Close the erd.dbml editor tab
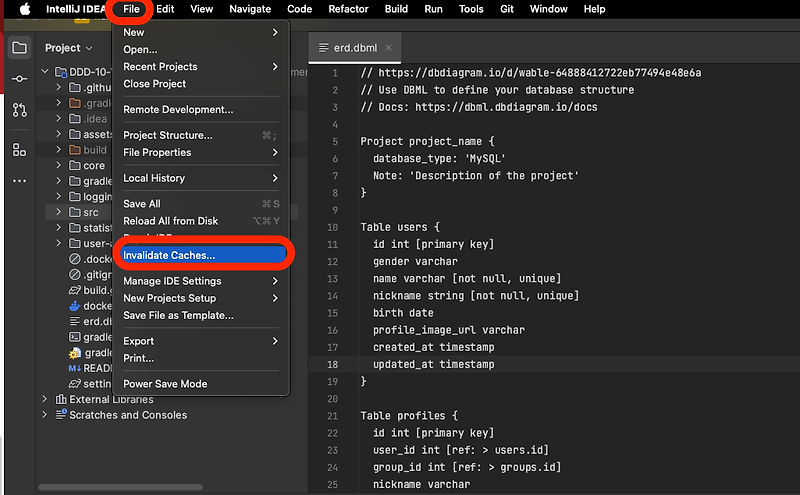The height and width of the screenshot is (495, 800). pos(389,47)
